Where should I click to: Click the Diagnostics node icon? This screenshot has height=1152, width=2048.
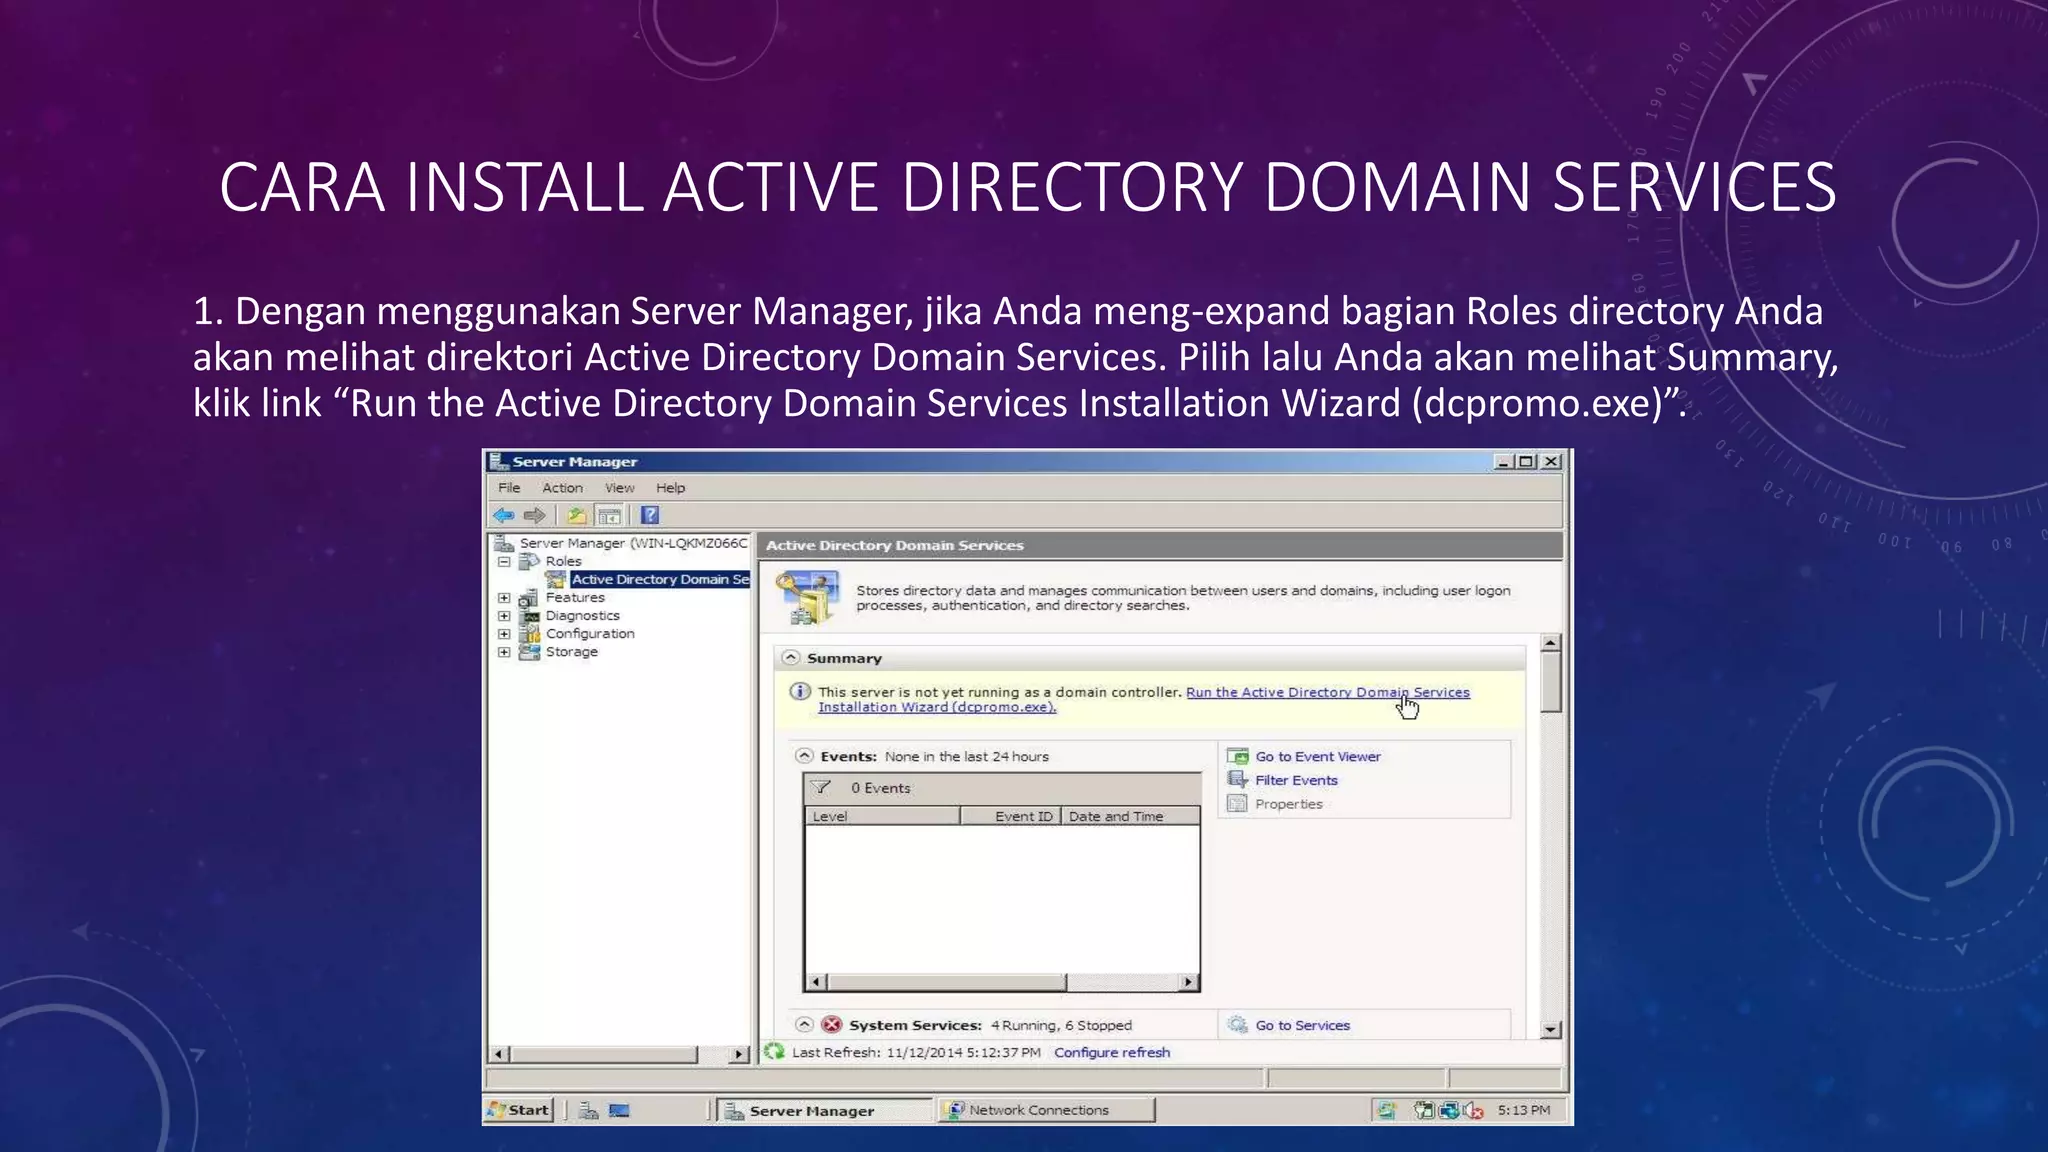530,616
